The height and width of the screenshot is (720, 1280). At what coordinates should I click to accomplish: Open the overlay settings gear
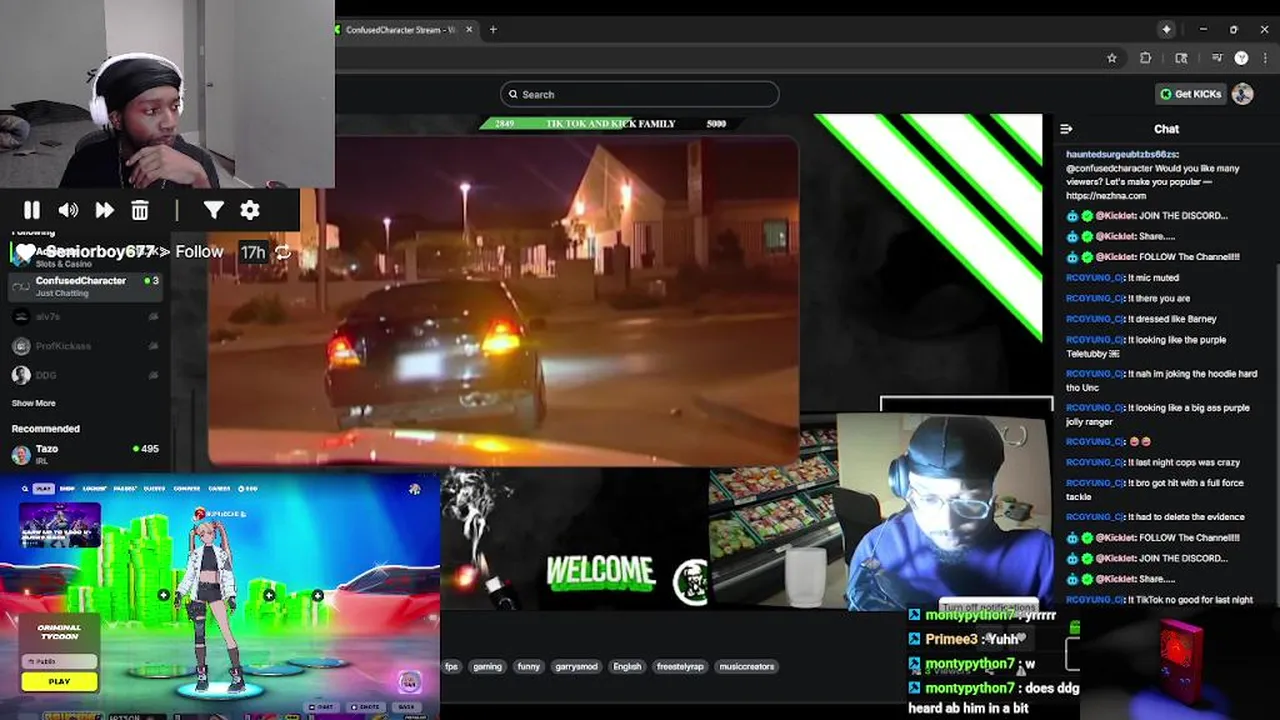tap(250, 210)
